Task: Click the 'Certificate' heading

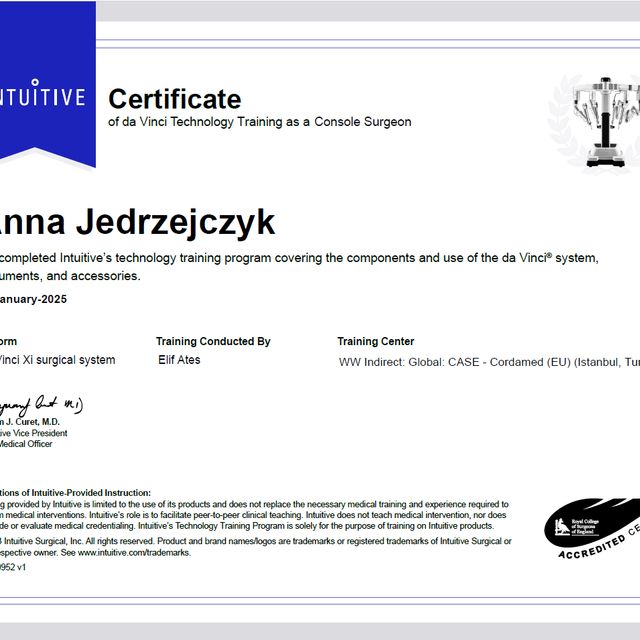Action: tap(175, 99)
